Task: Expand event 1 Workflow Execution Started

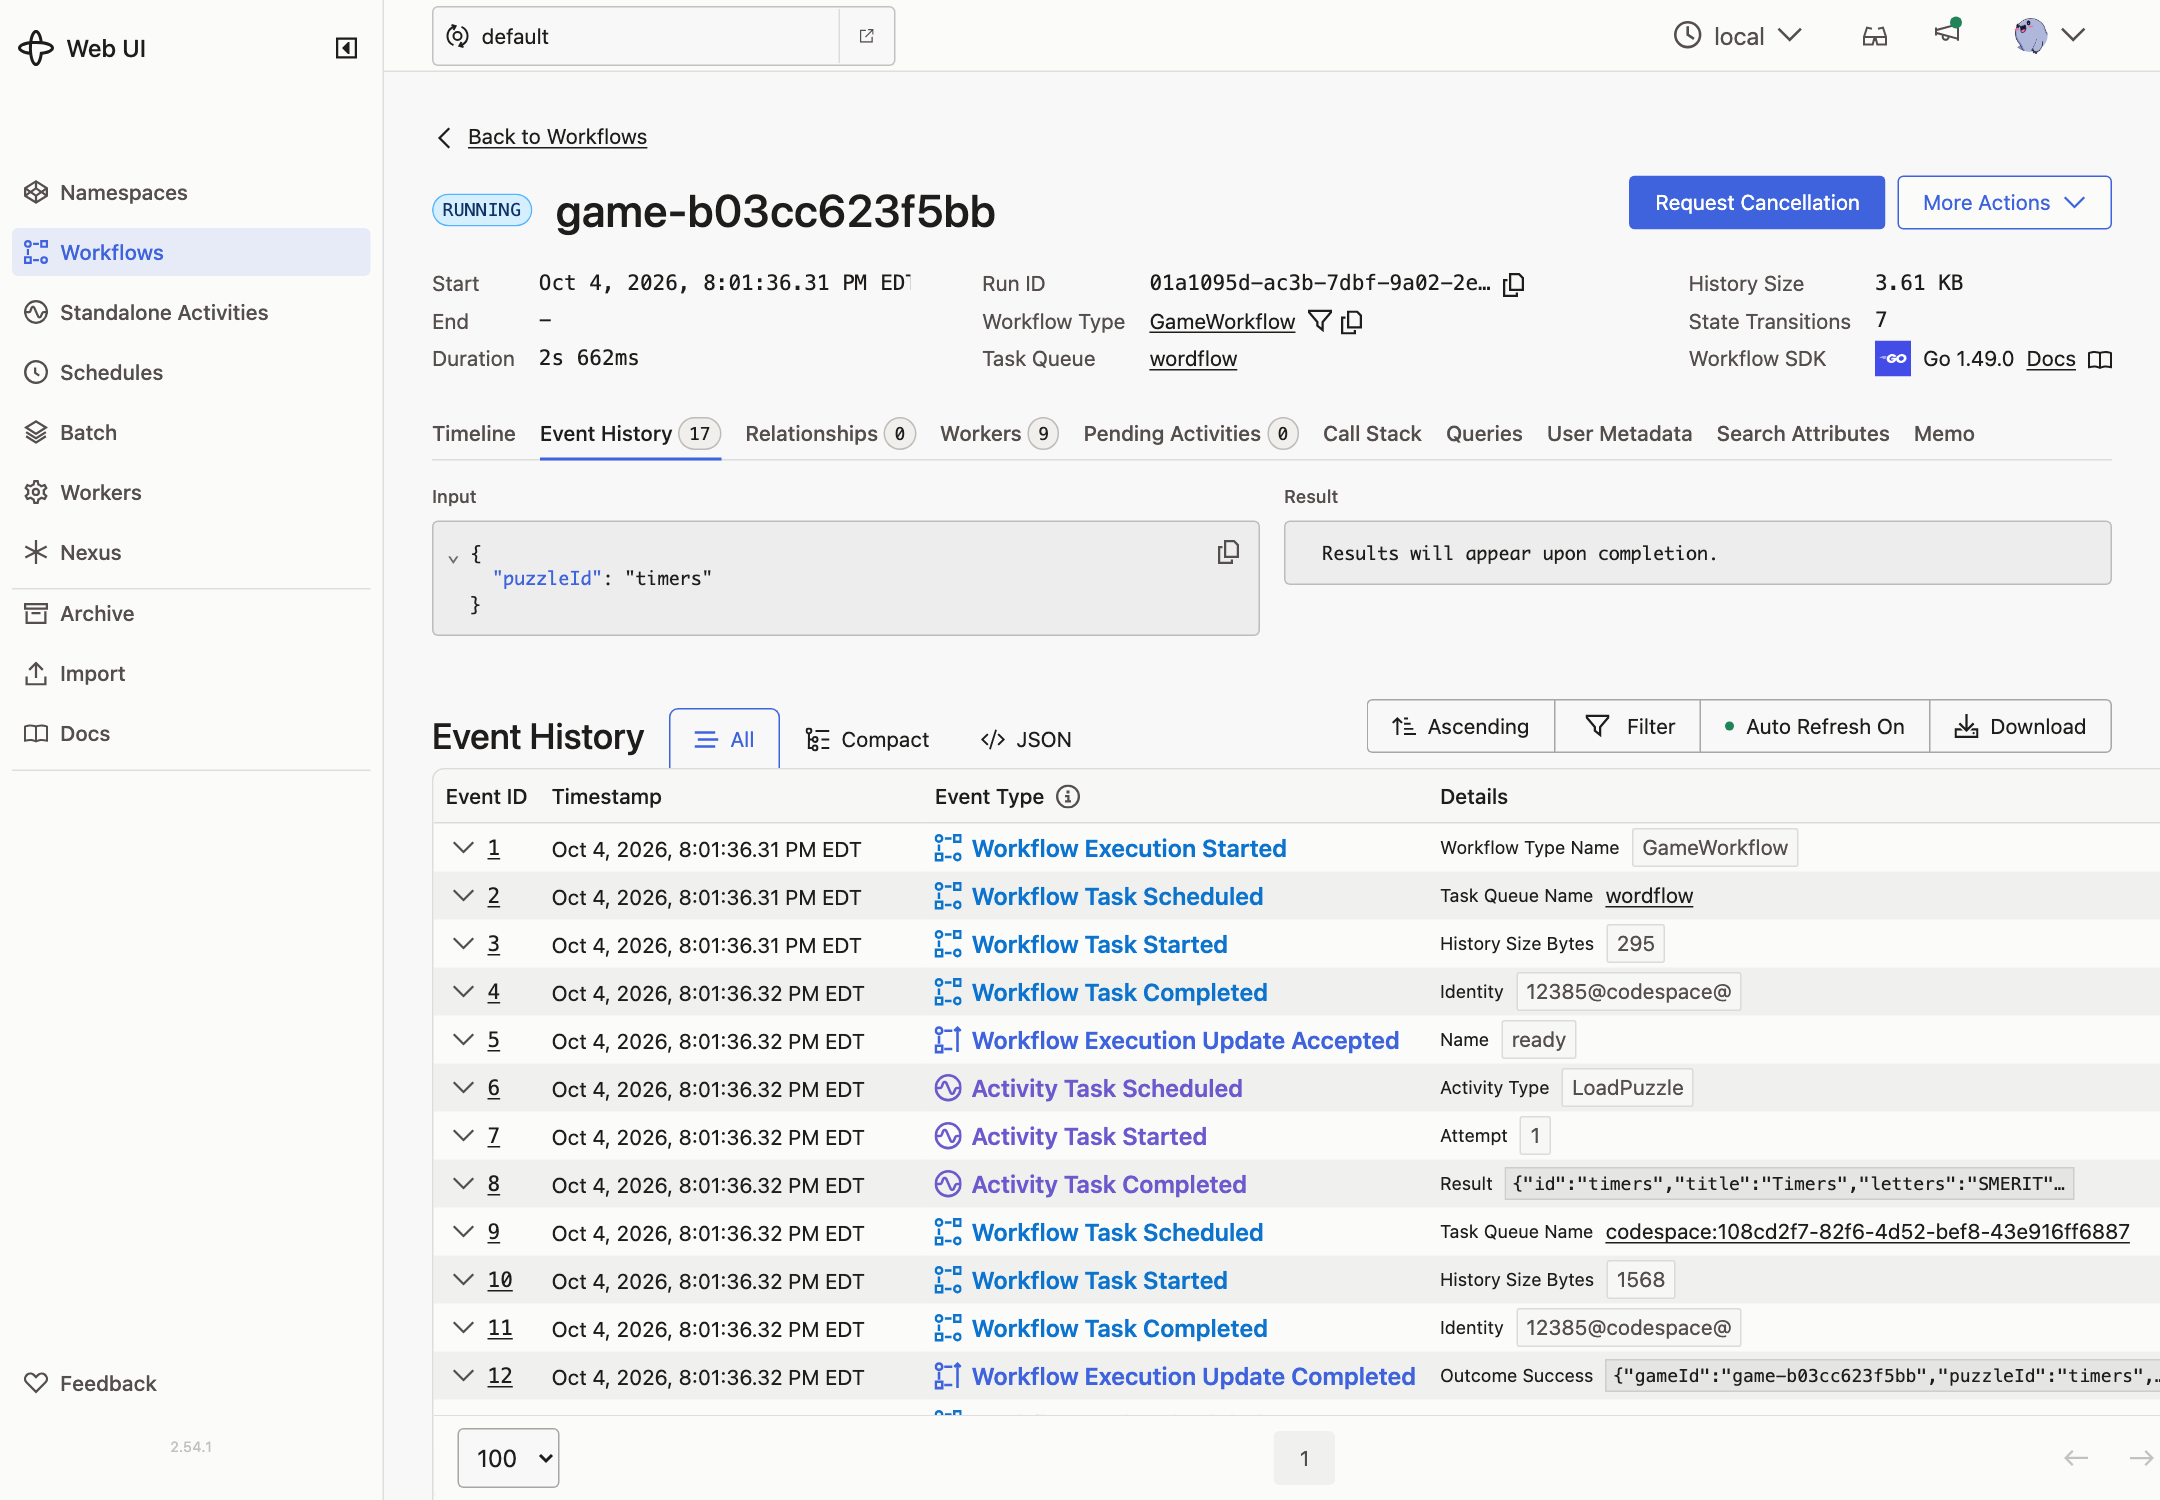Action: click(462, 848)
